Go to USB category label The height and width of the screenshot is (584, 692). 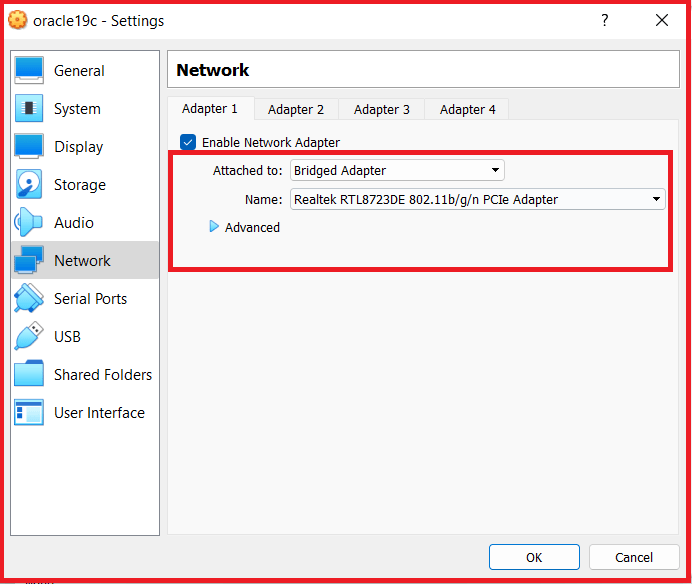(67, 336)
